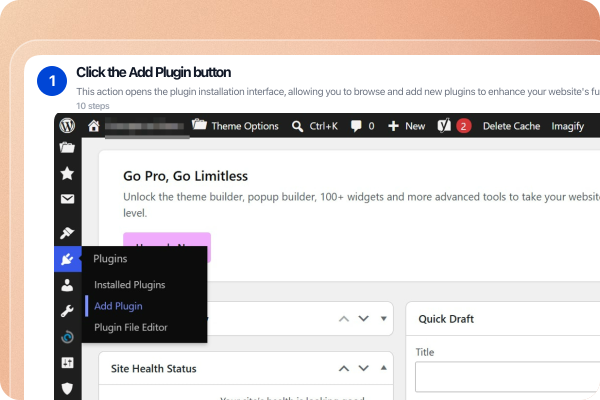
Task: Open the shield security sidebar icon
Action: [x=67, y=388]
